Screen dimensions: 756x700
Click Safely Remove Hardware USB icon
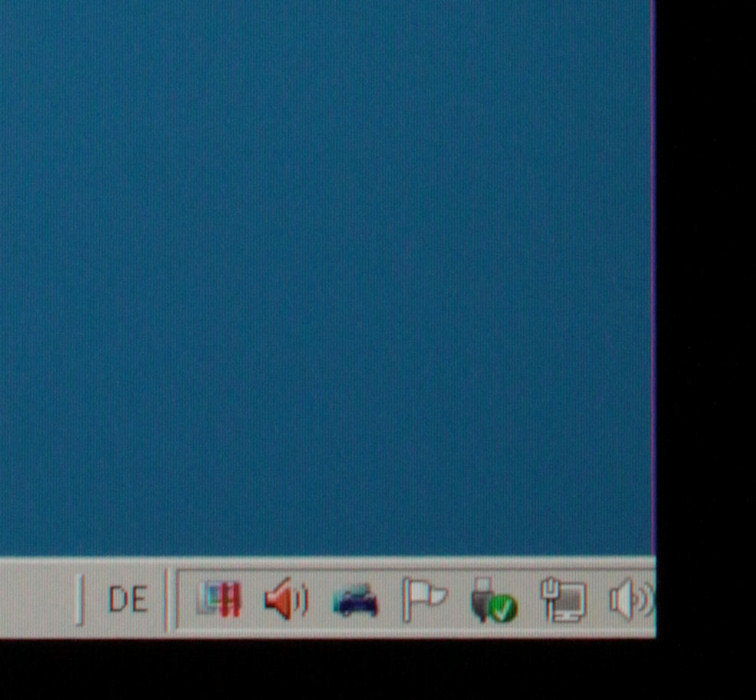point(493,600)
